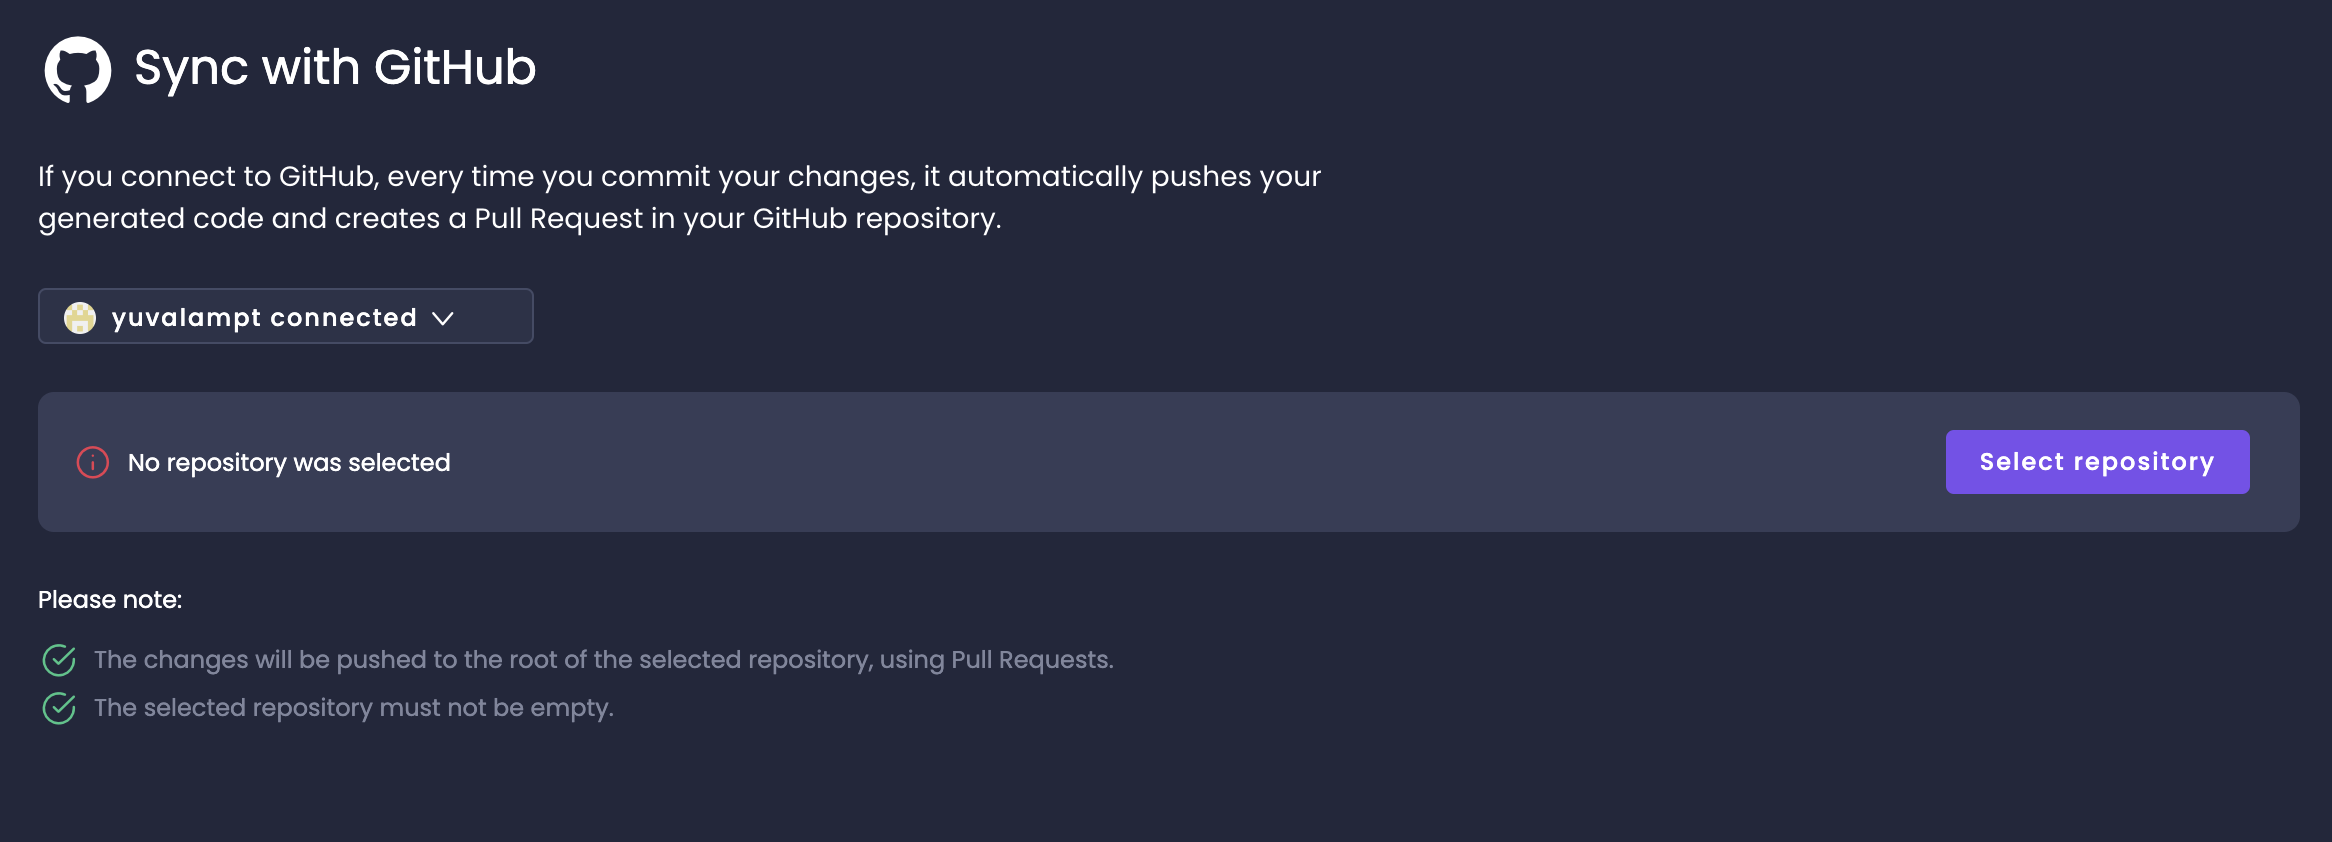
Task: Click the No repository was selected message
Action: 288,462
